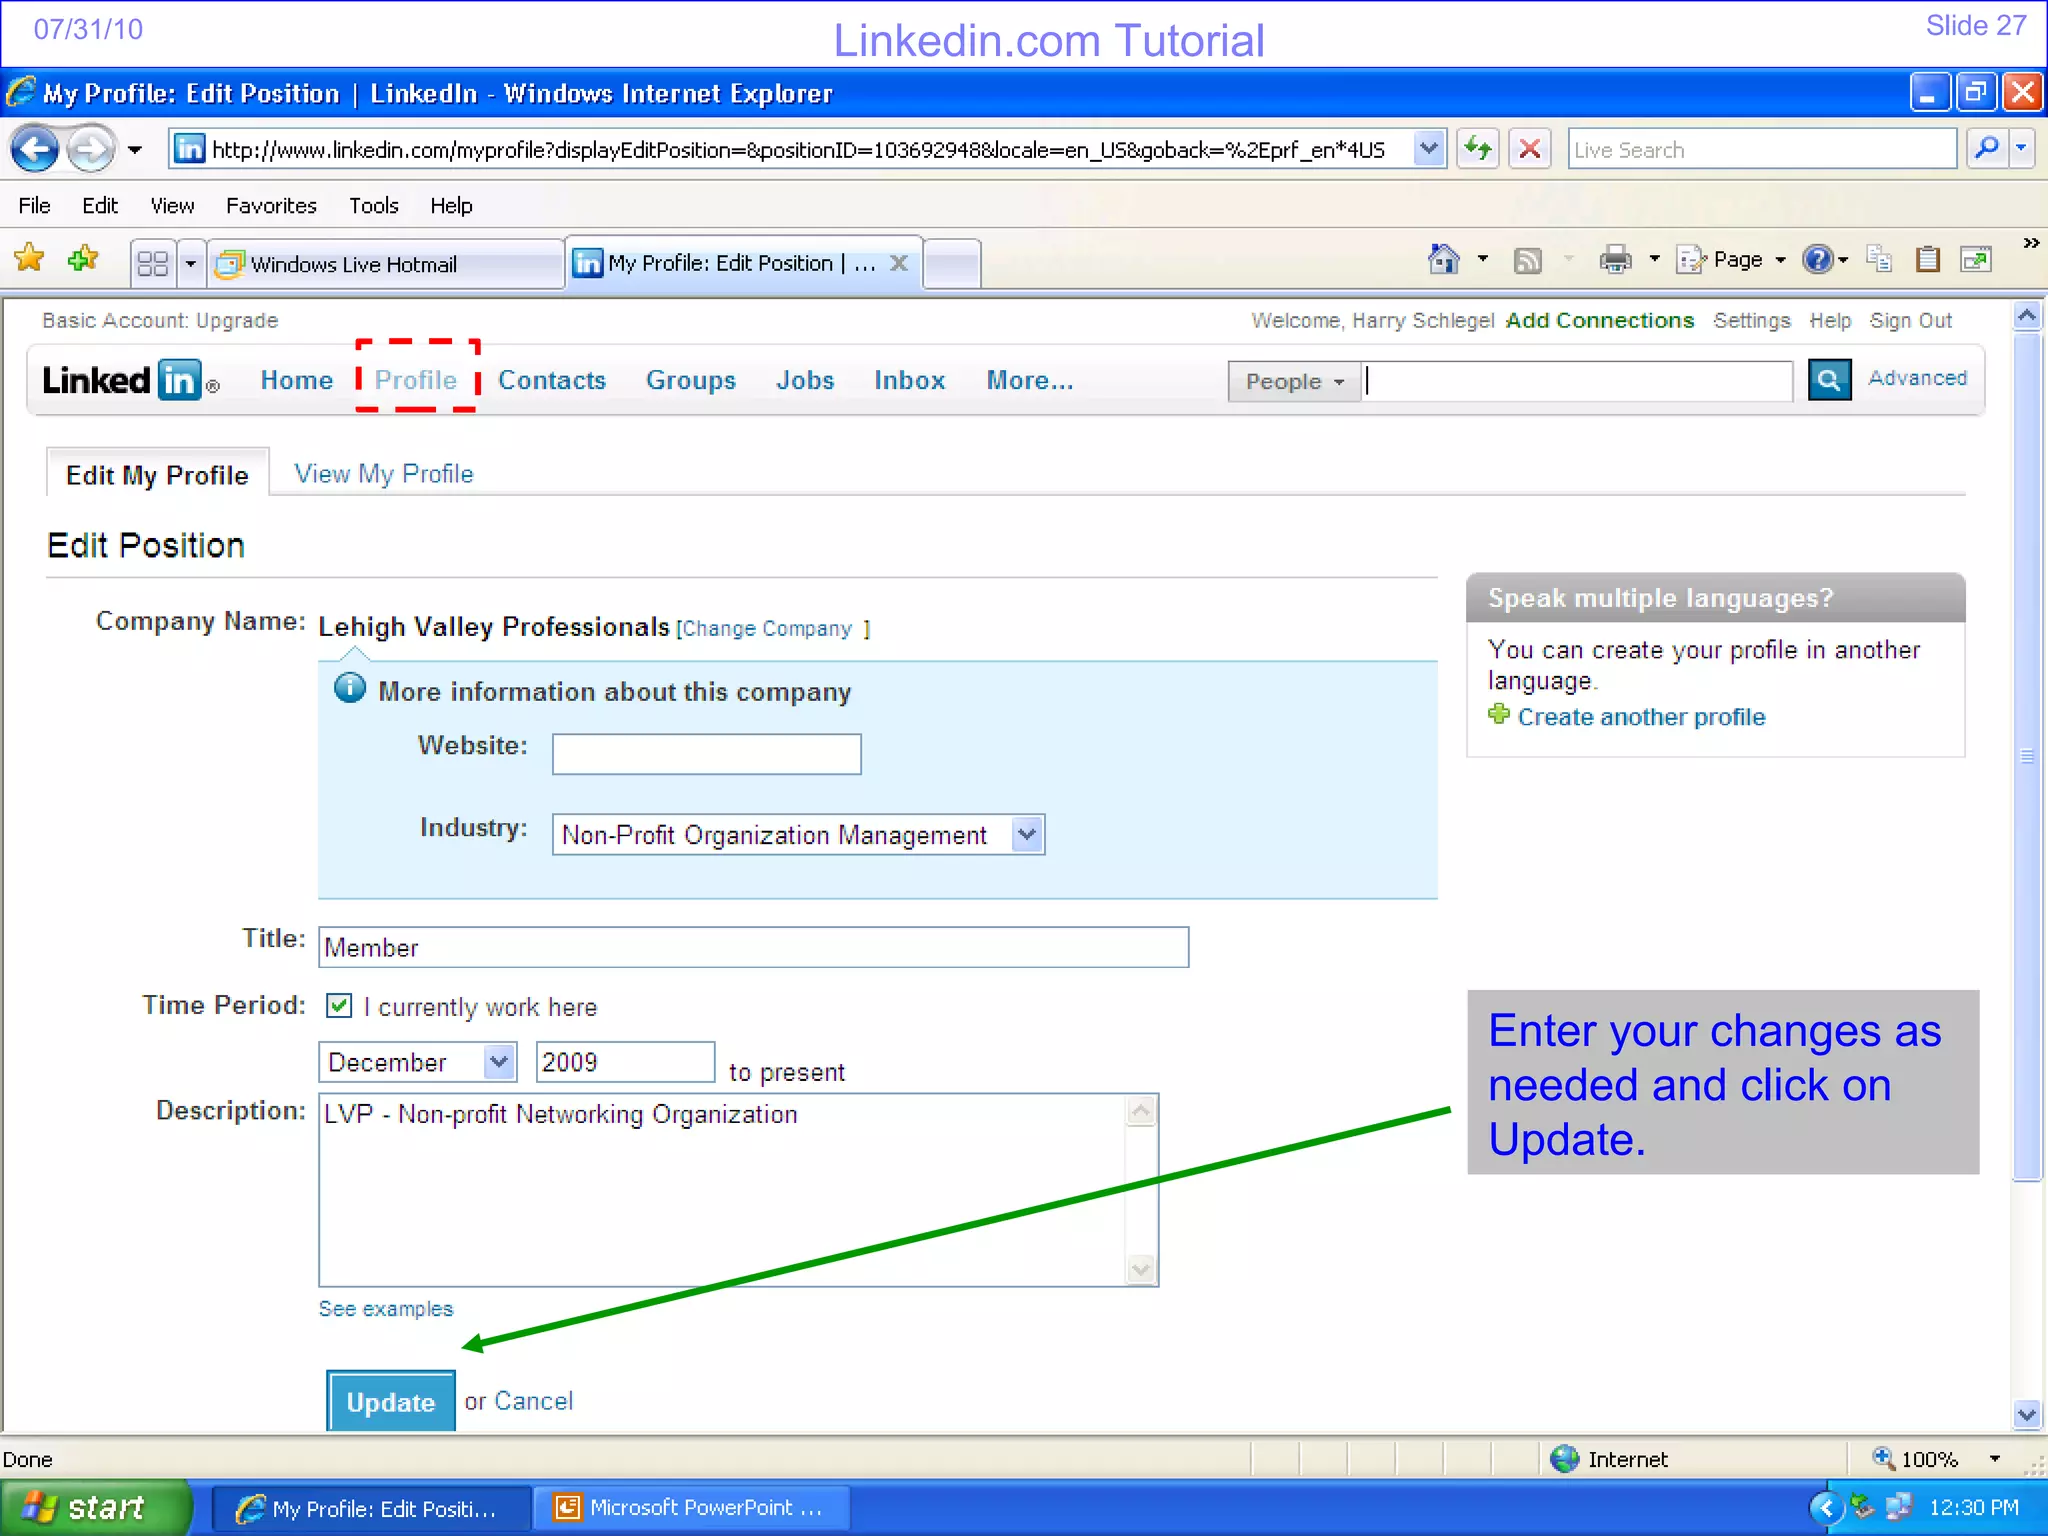Expand the address bar history dropdown

(1429, 149)
